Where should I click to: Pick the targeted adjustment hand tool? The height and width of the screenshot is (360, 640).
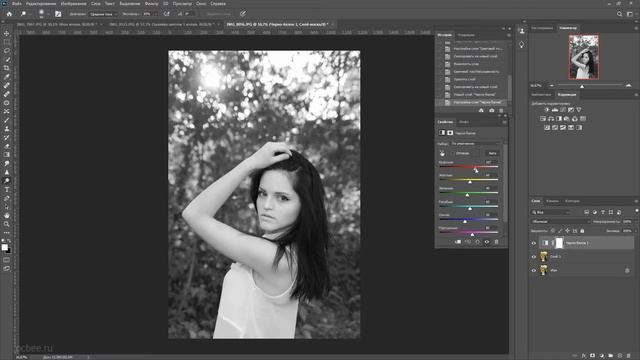tap(442, 153)
